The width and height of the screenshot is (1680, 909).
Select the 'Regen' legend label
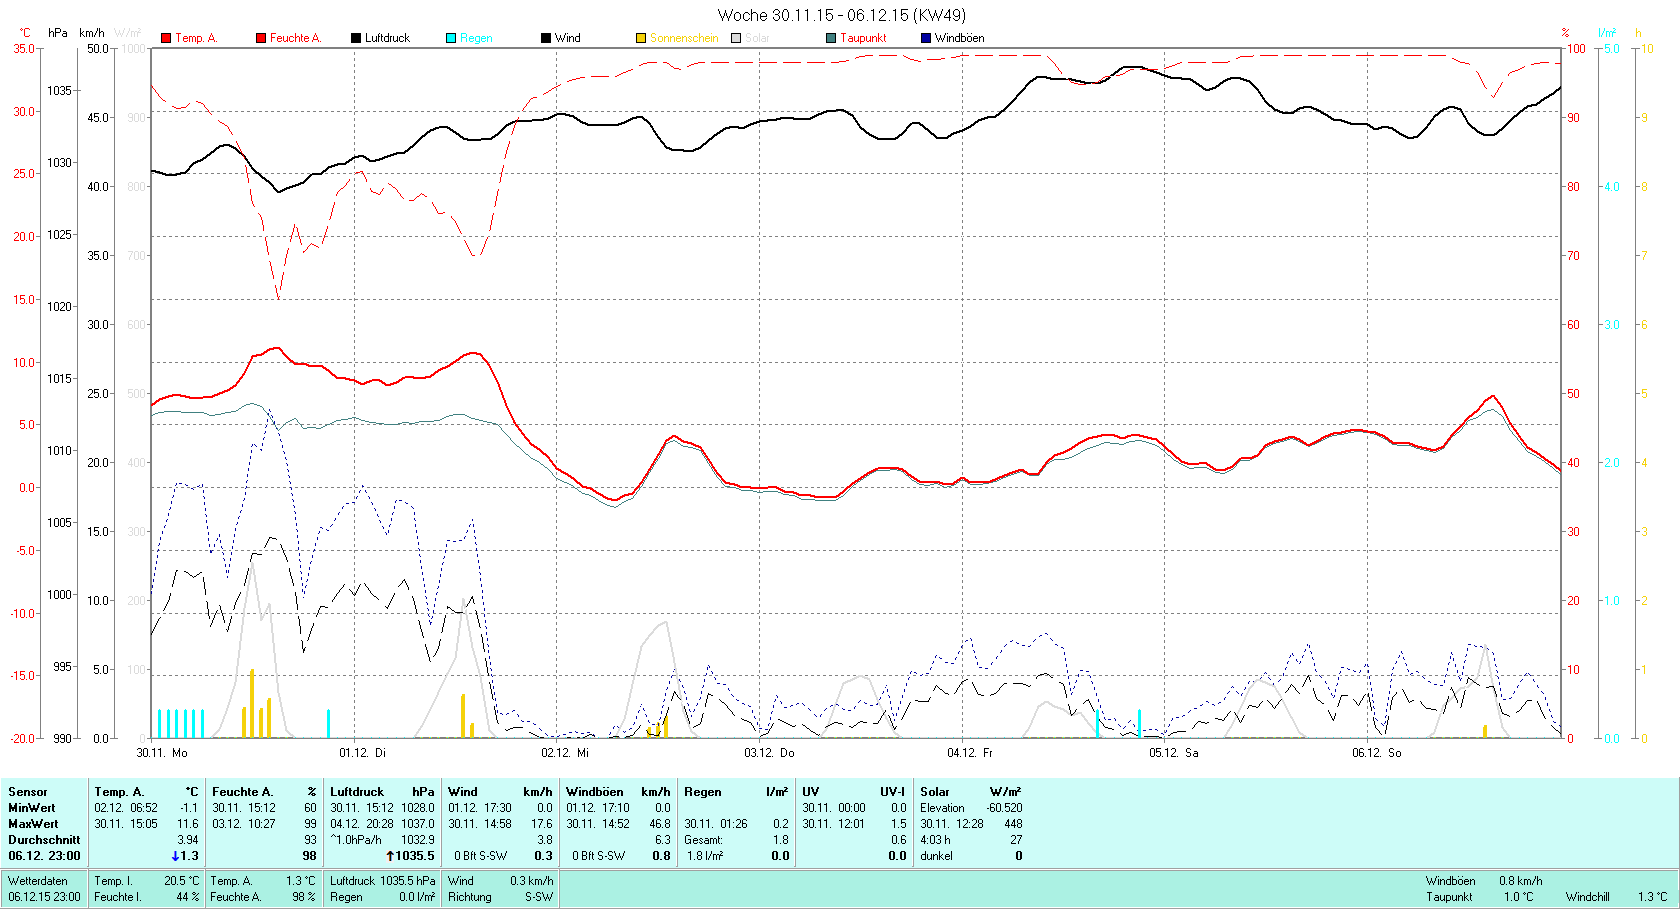point(476,38)
